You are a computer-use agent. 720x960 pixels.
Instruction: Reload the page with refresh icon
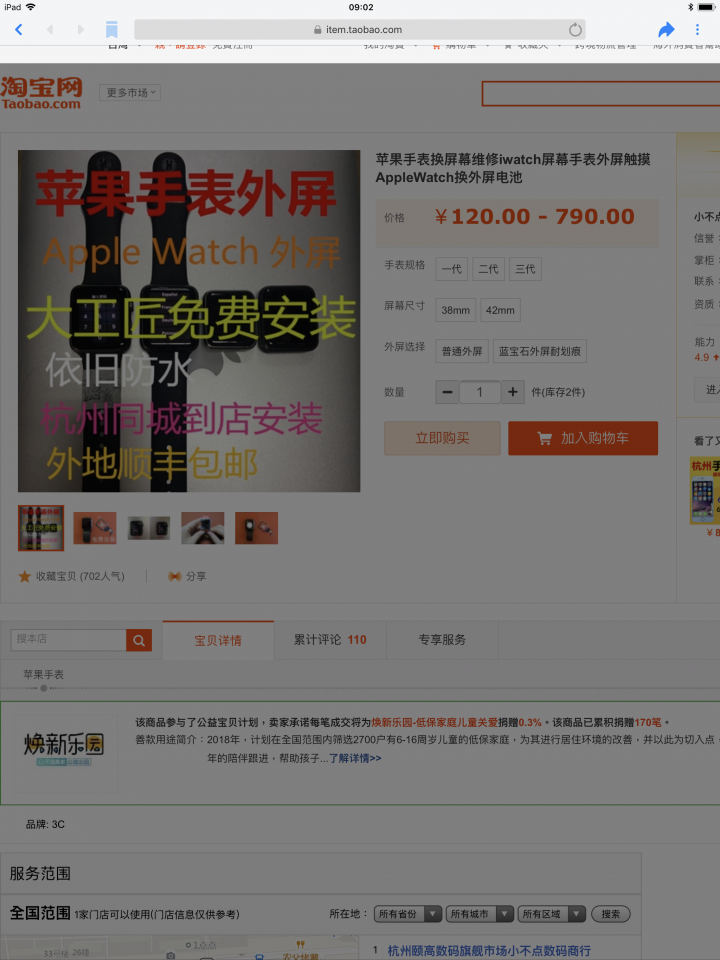575,29
